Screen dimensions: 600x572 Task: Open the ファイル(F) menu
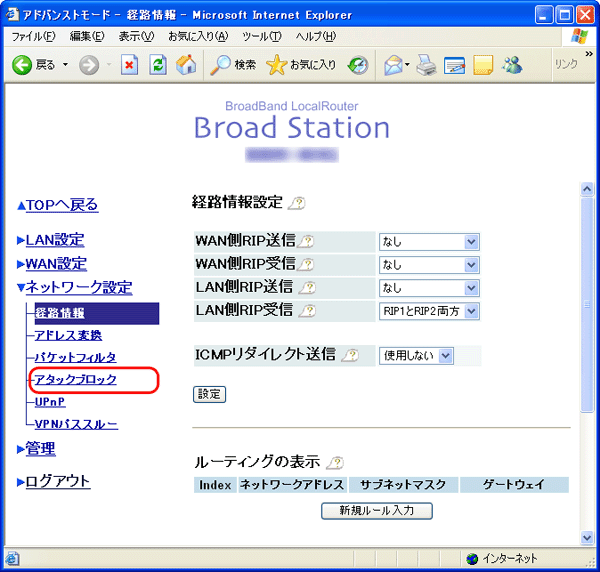coord(33,36)
